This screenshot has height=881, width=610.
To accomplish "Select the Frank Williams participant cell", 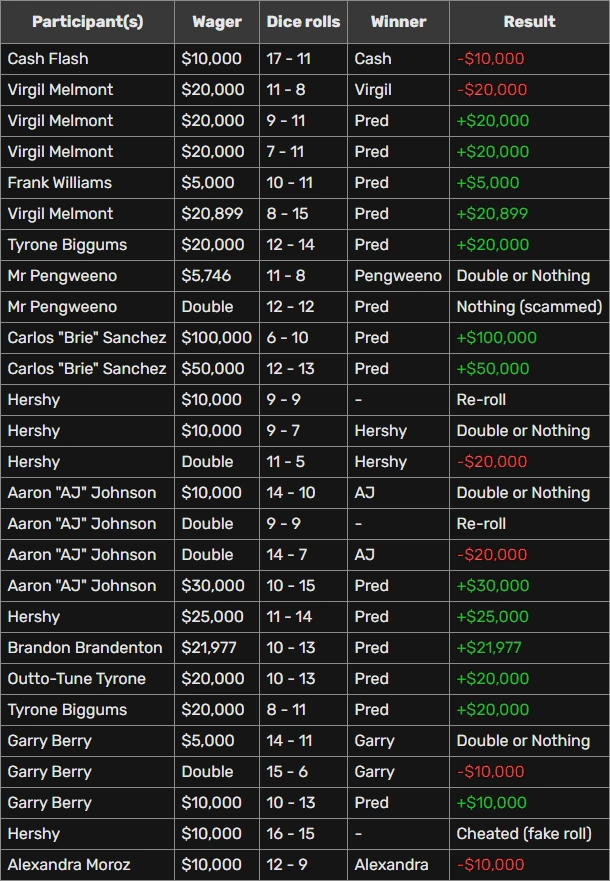I will pyautogui.click(x=59, y=183).
